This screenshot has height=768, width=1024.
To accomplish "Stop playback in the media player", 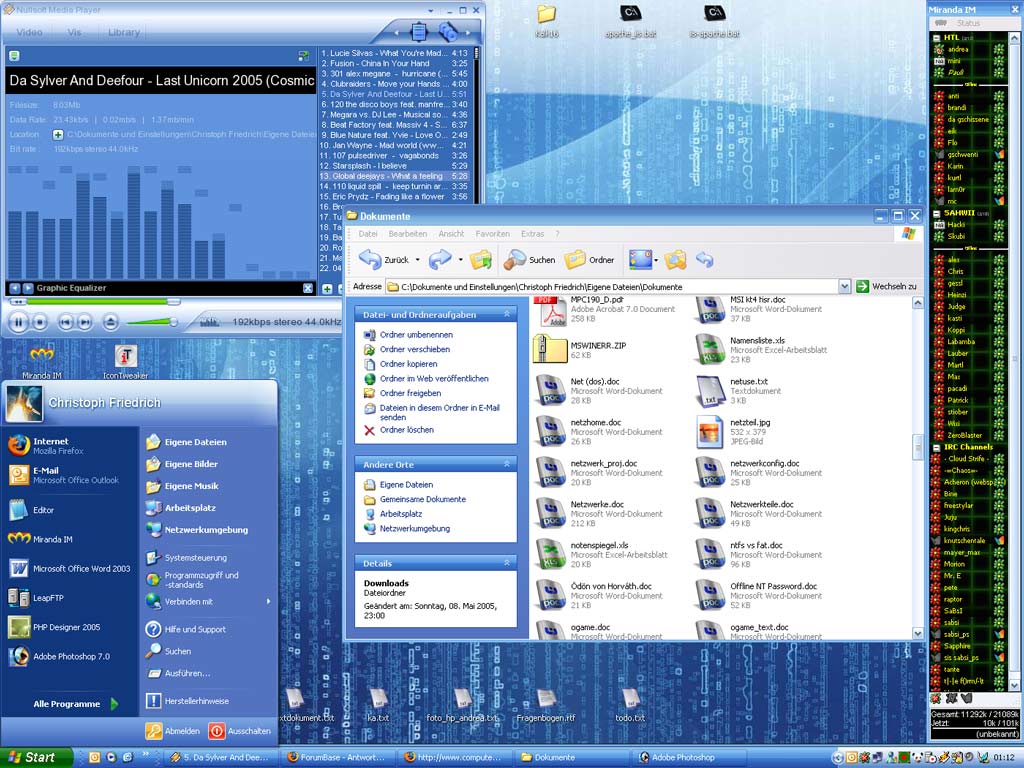I will [x=40, y=323].
